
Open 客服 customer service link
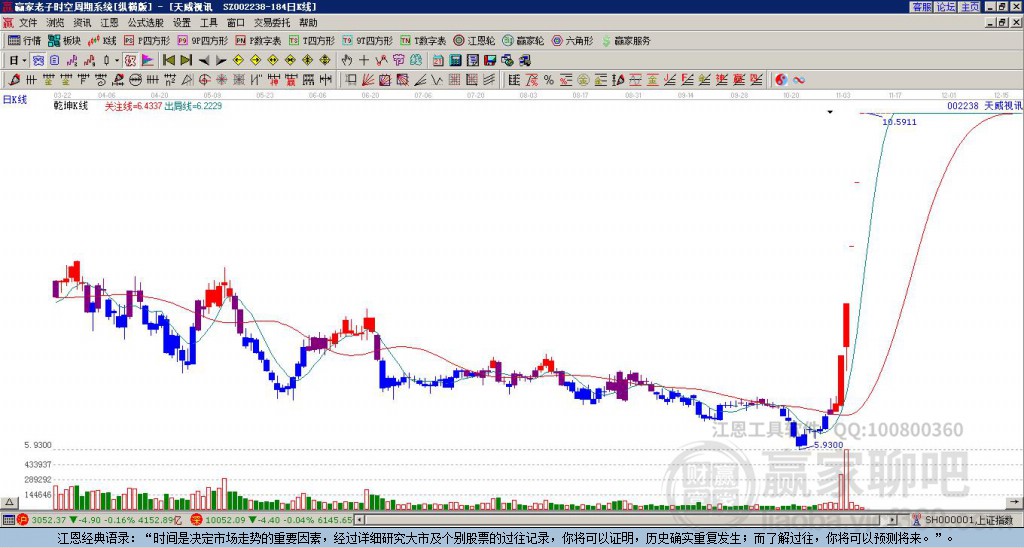coord(921,7)
